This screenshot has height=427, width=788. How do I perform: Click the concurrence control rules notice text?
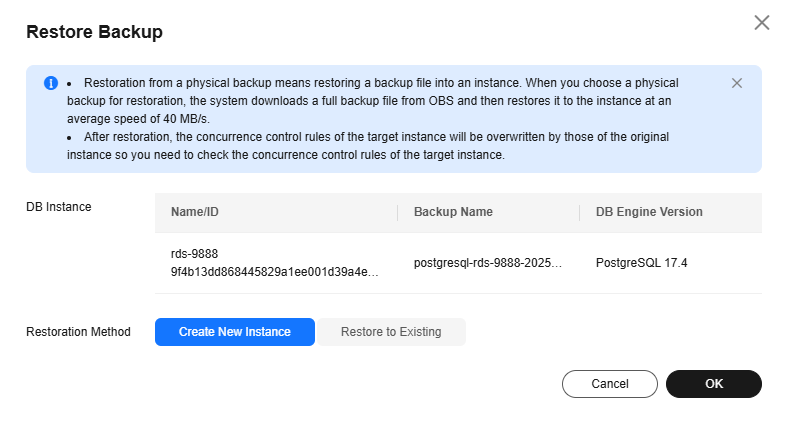(368, 146)
